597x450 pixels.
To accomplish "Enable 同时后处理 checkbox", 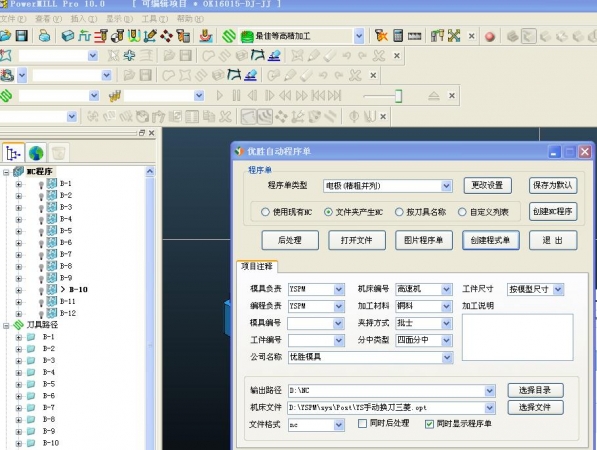I will pyautogui.click(x=362, y=423).
